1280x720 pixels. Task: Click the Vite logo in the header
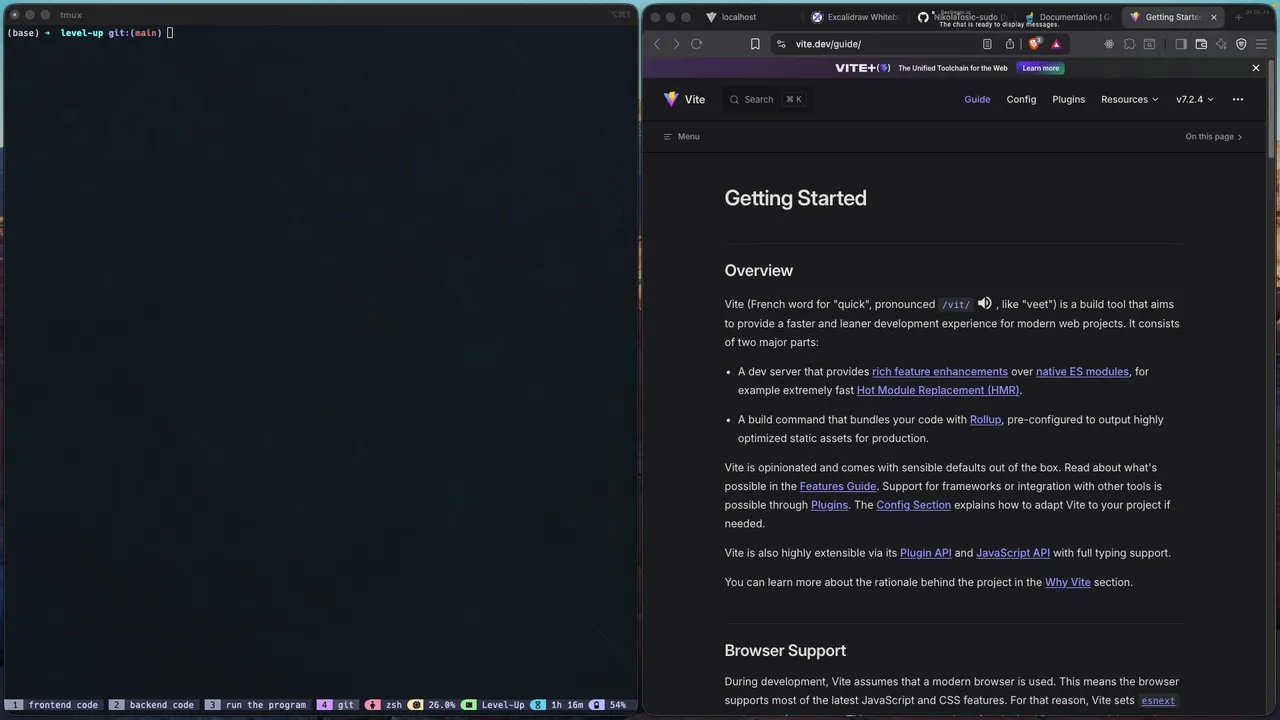[684, 99]
